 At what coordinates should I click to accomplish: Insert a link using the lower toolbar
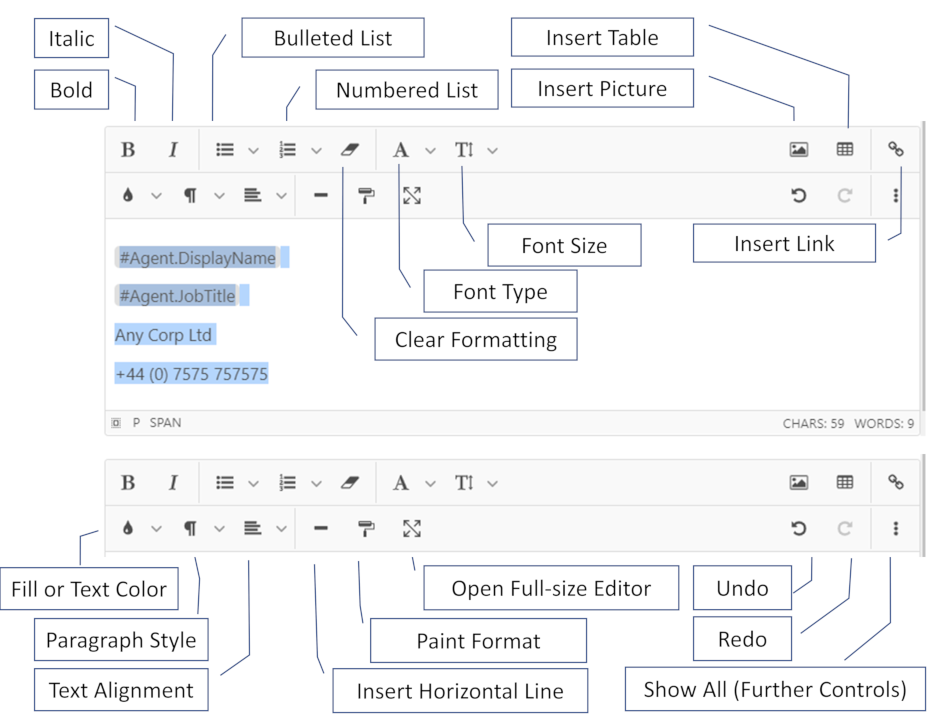[x=895, y=482]
